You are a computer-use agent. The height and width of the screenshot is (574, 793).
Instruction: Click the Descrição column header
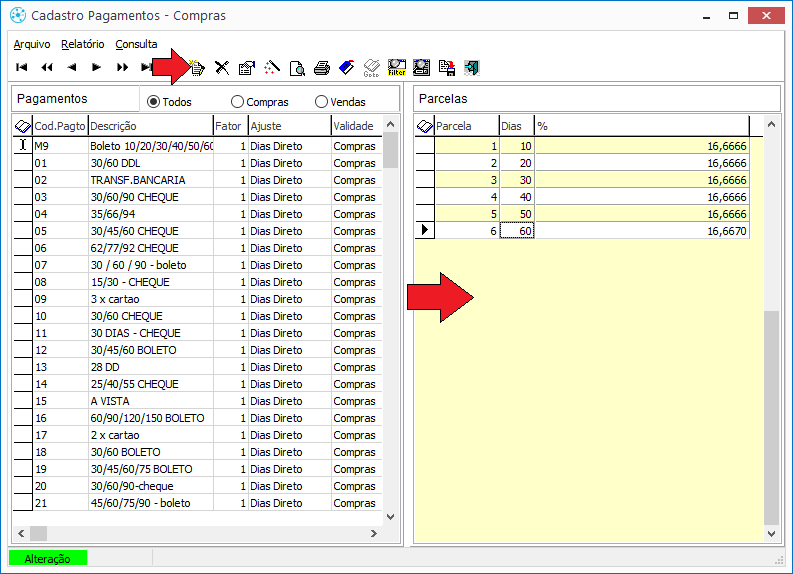pos(151,126)
